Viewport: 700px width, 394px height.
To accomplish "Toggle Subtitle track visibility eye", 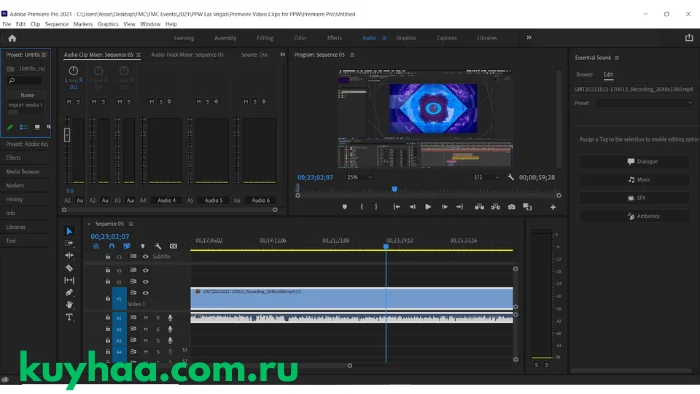I will pos(146,257).
